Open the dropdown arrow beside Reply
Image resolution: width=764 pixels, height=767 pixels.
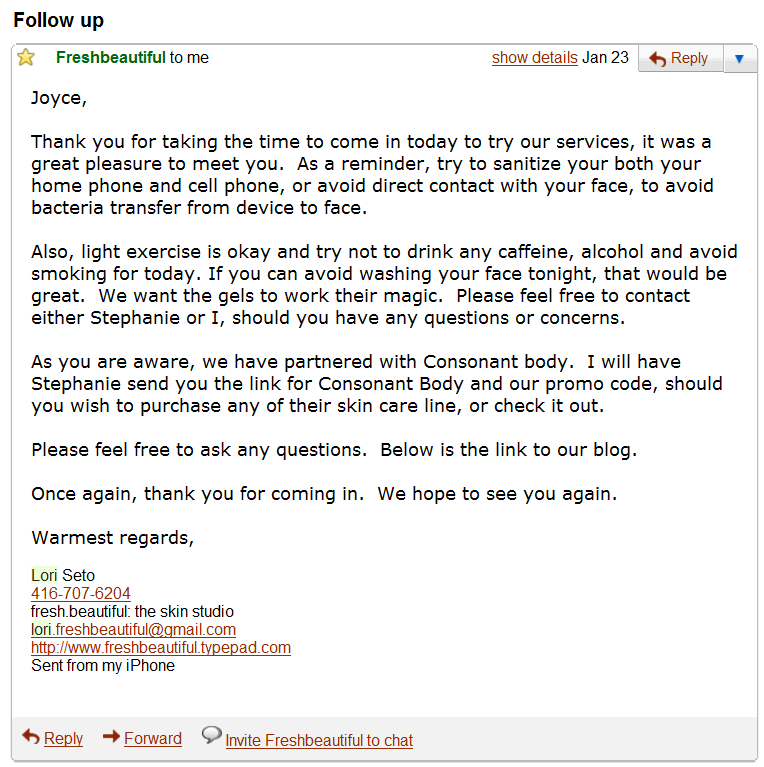pos(739,59)
